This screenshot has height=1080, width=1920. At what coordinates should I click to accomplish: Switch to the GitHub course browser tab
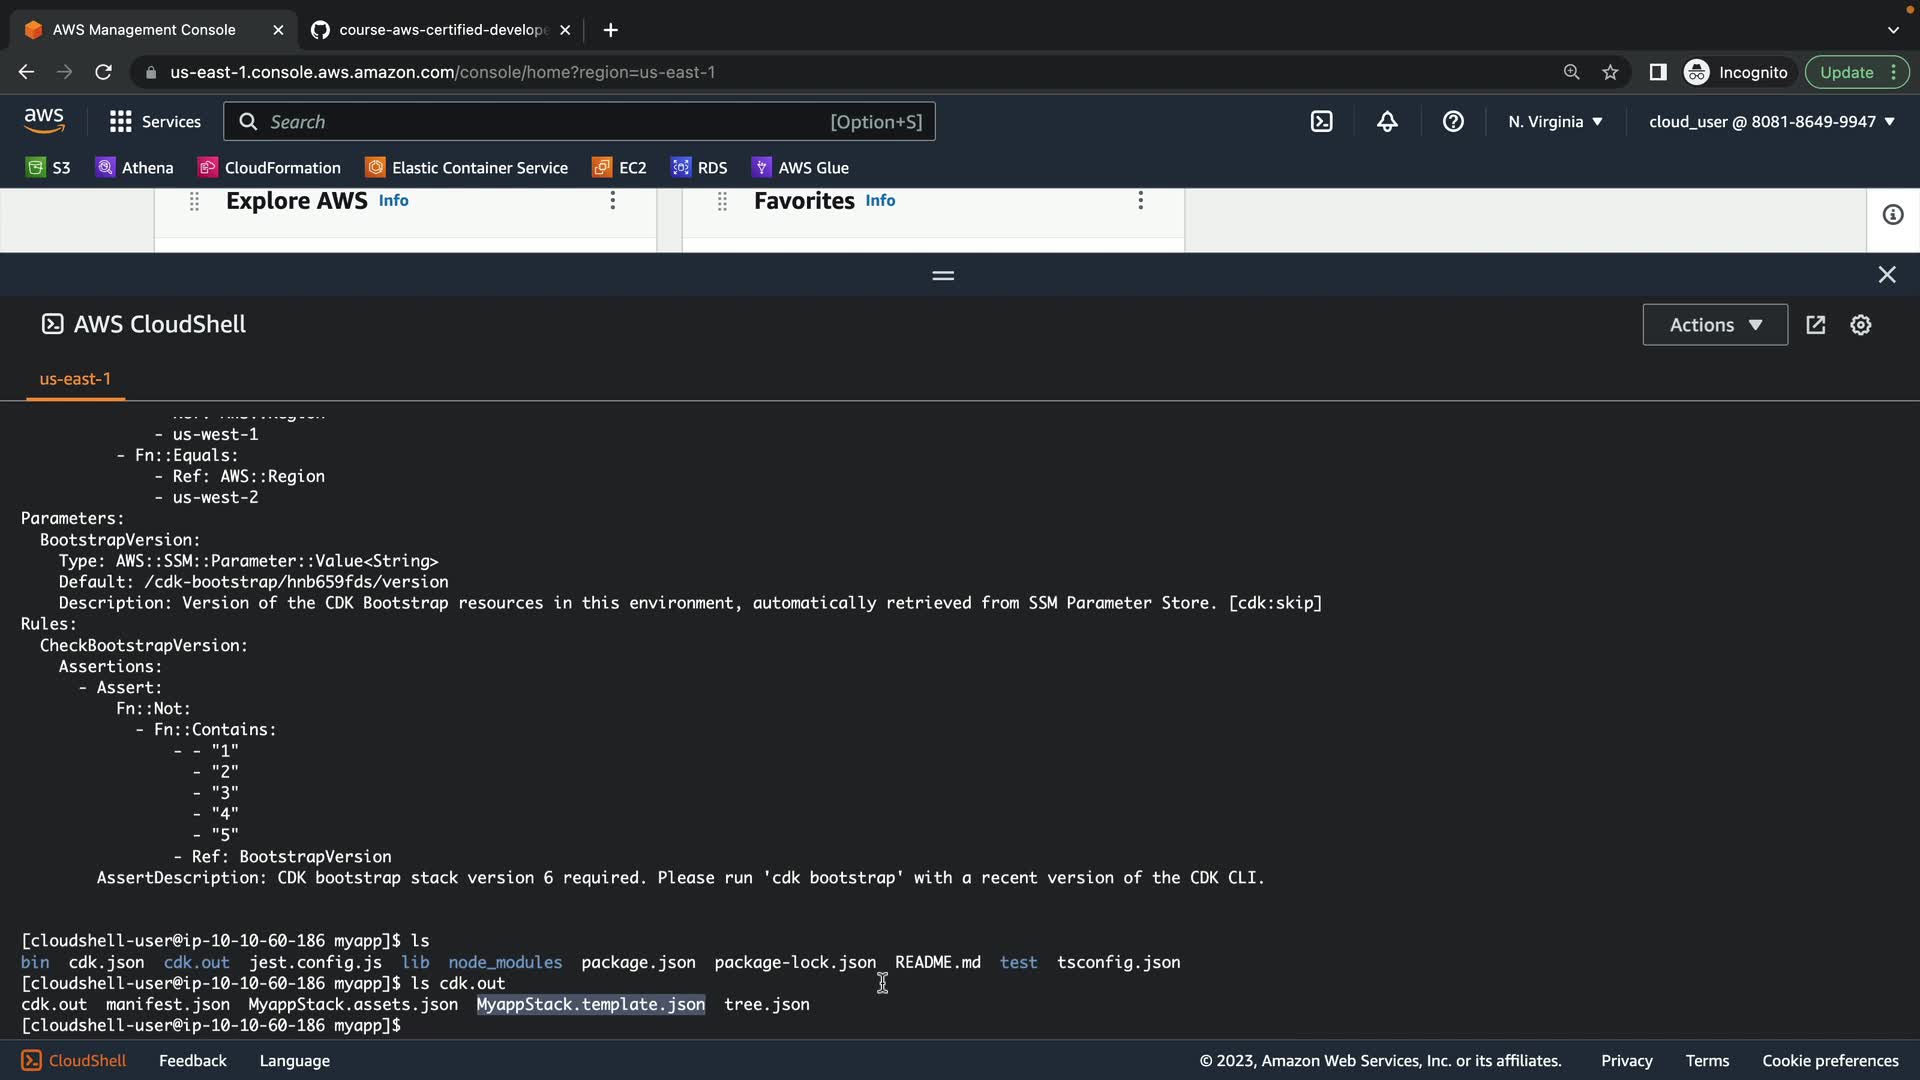pyautogui.click(x=440, y=30)
